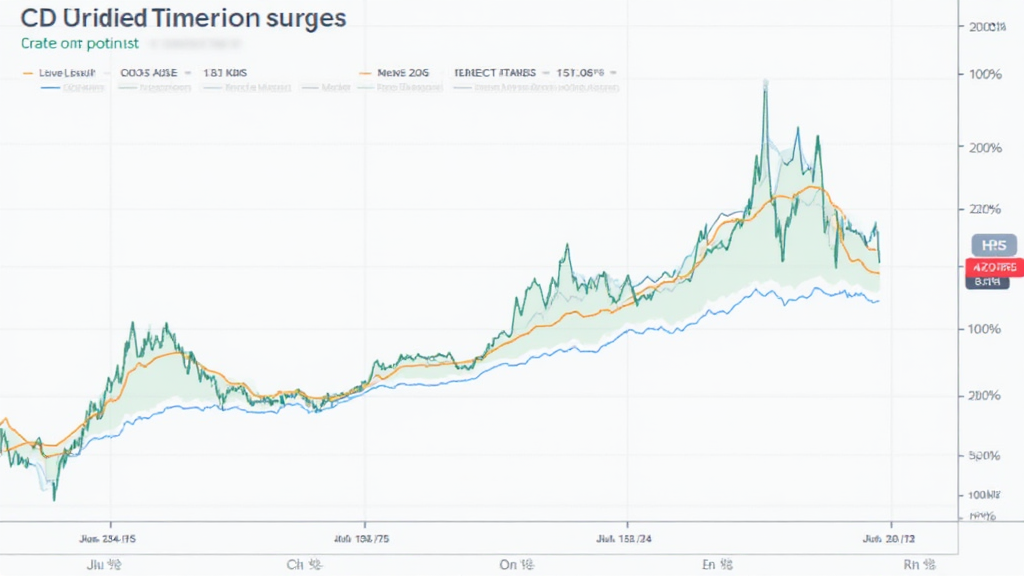The height and width of the screenshot is (576, 1024).
Task: Click the blue line legend marker in second row
Action: pos(50,88)
